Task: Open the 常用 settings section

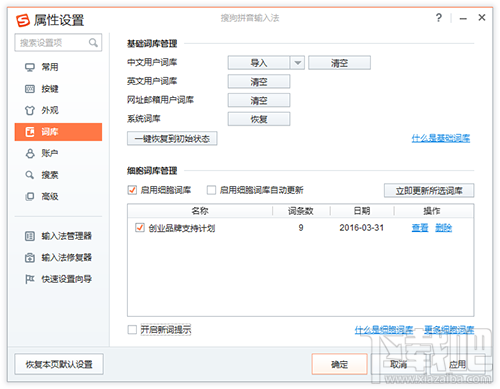Action: pos(58,67)
